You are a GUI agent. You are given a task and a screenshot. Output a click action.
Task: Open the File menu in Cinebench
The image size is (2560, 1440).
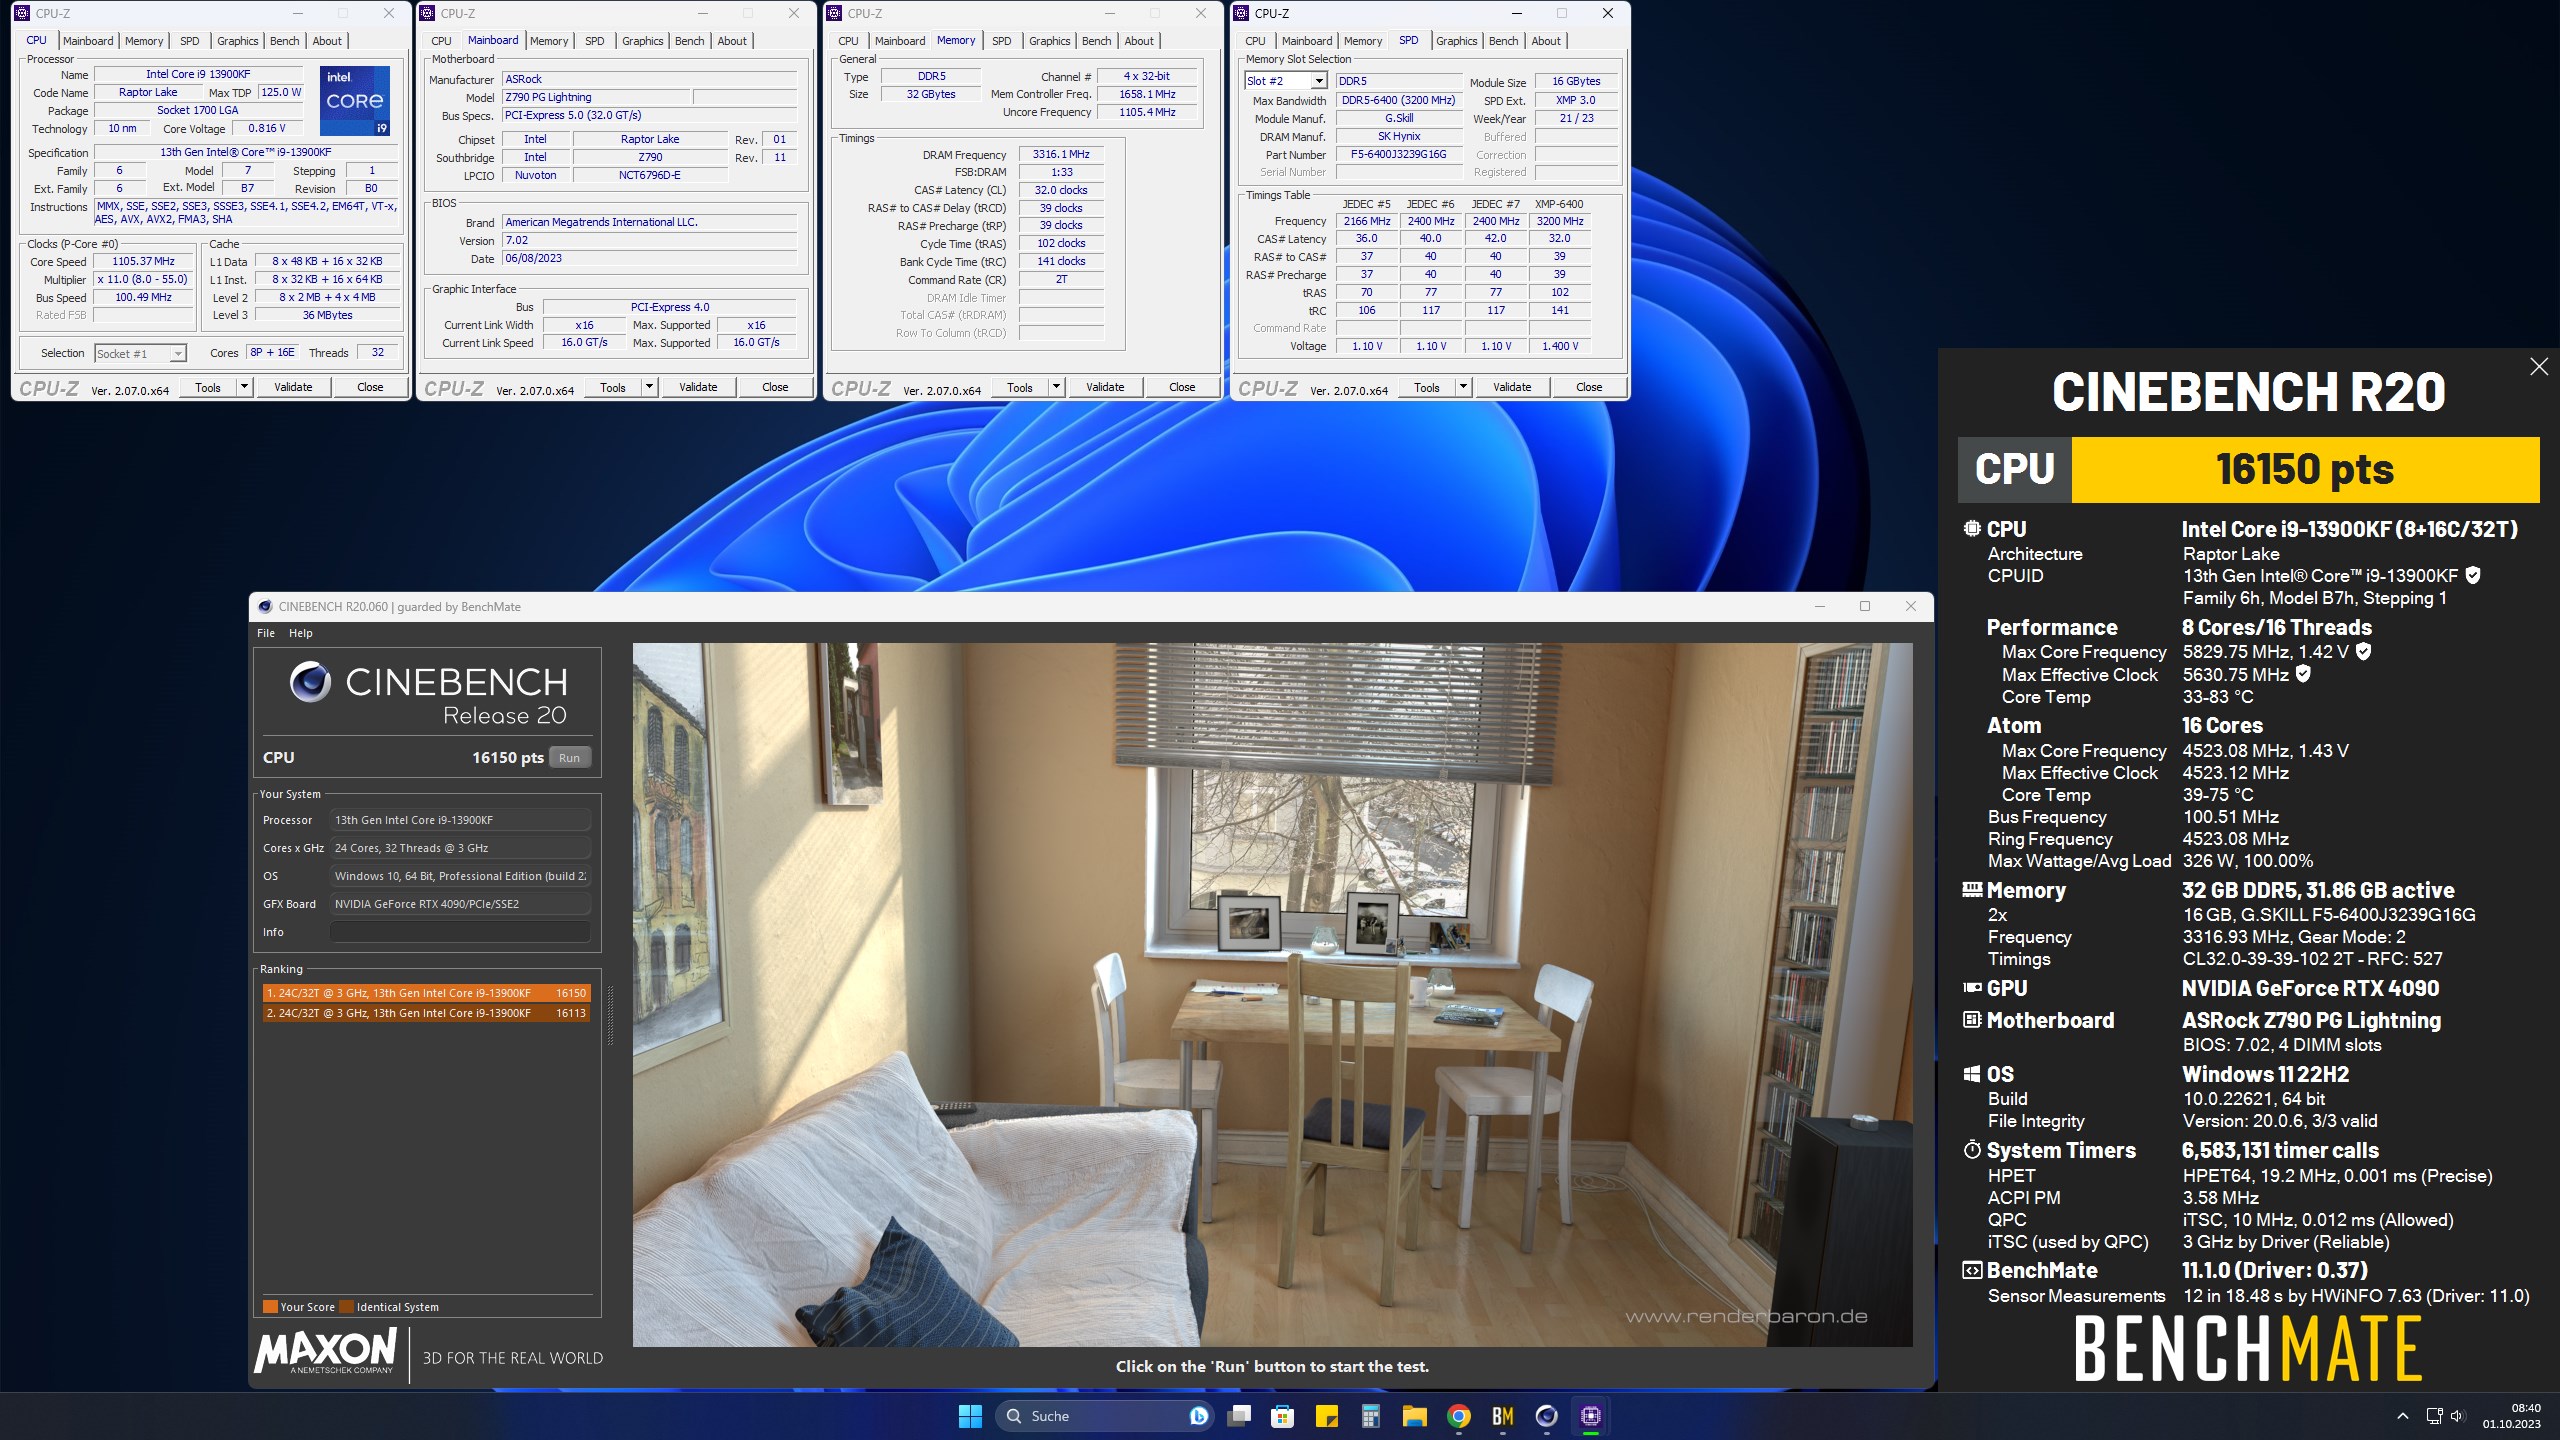[266, 633]
